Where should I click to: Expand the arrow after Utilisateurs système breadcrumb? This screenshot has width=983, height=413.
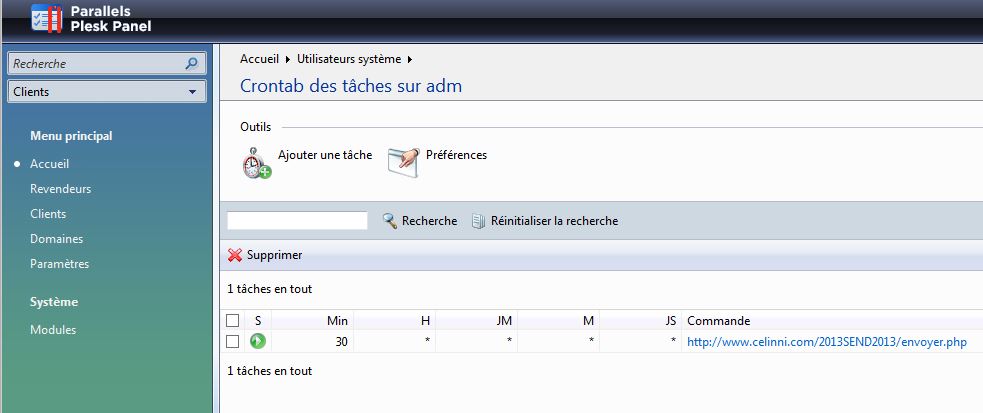pos(410,60)
